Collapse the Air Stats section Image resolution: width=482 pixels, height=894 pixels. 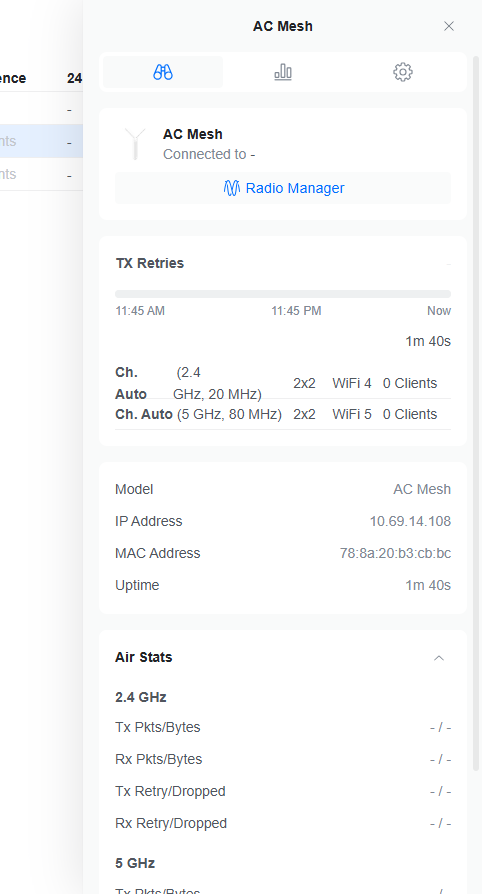pyautogui.click(x=439, y=658)
